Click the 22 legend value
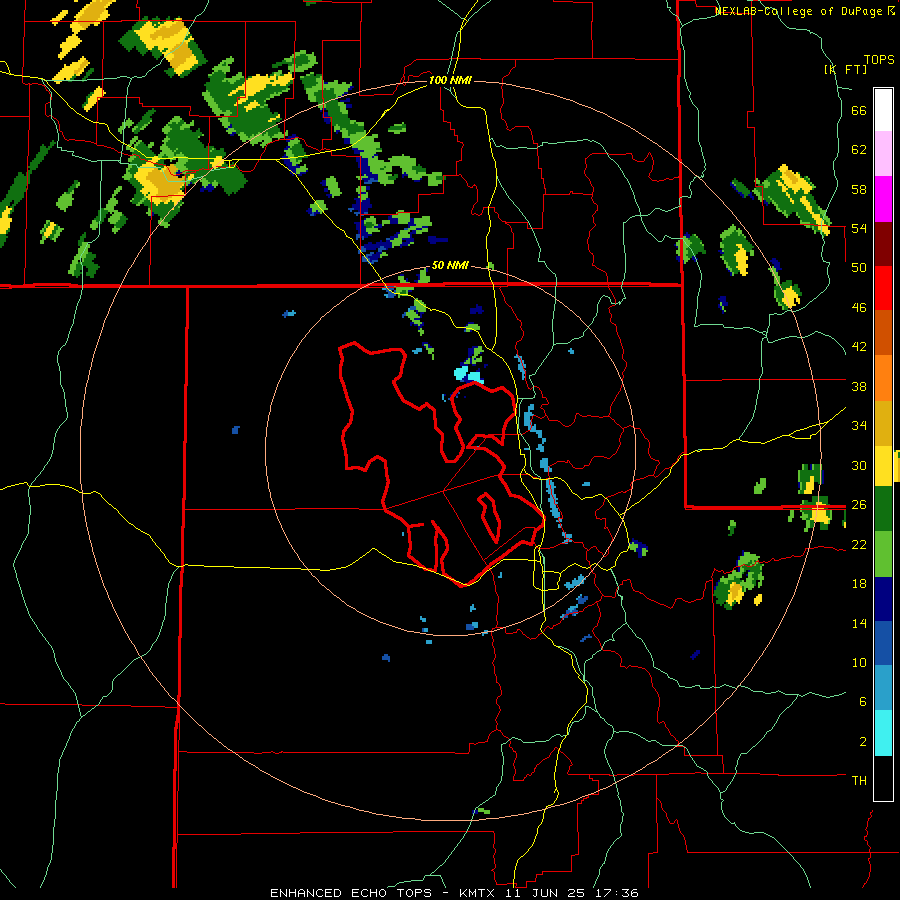 click(859, 544)
